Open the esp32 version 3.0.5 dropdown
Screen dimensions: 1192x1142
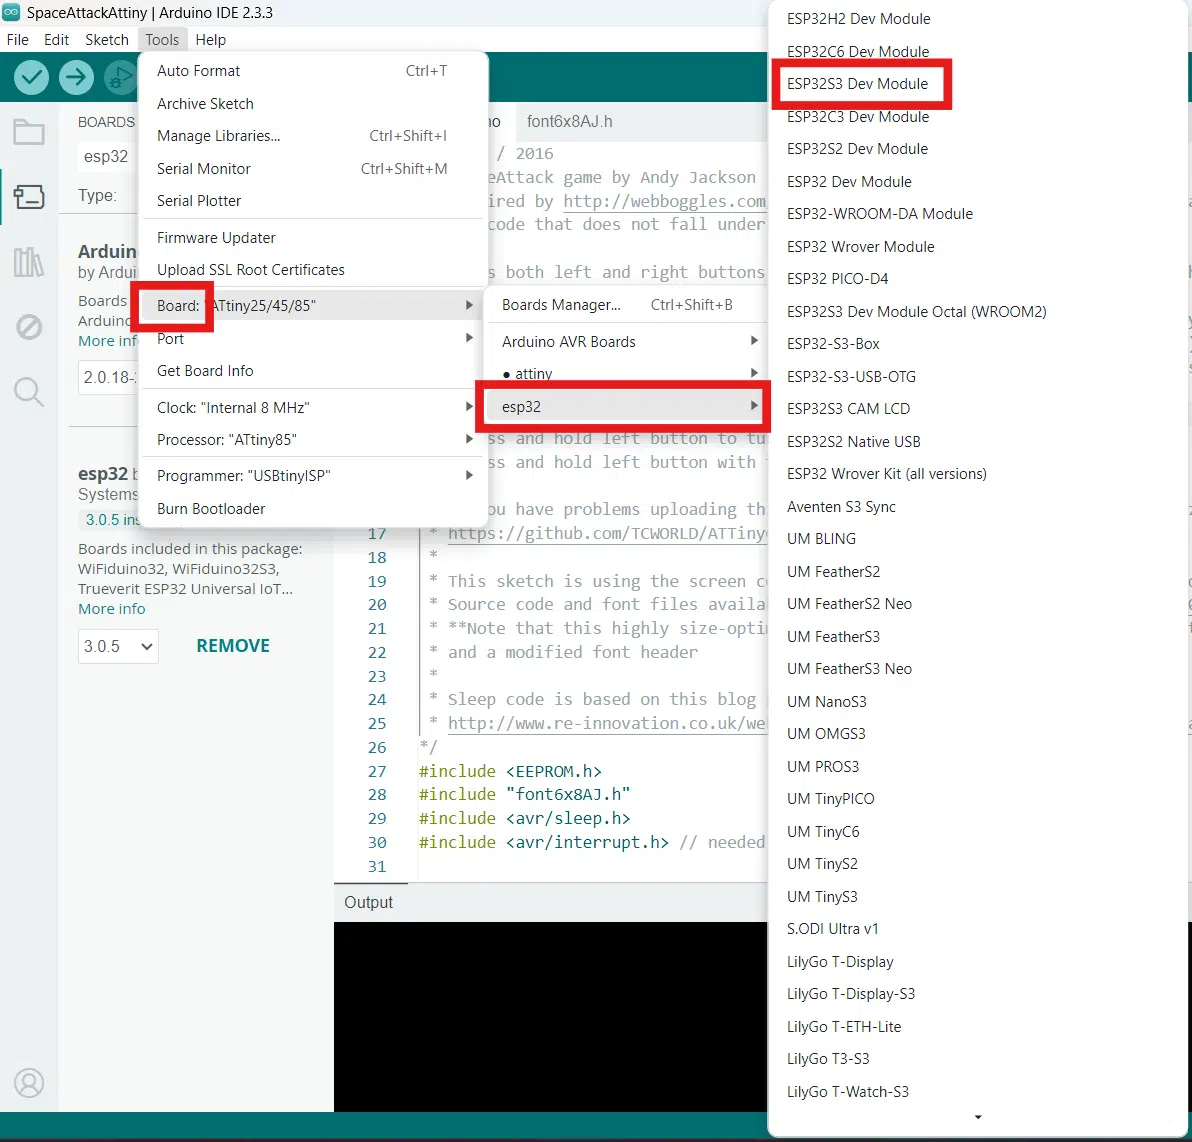[x=118, y=646]
